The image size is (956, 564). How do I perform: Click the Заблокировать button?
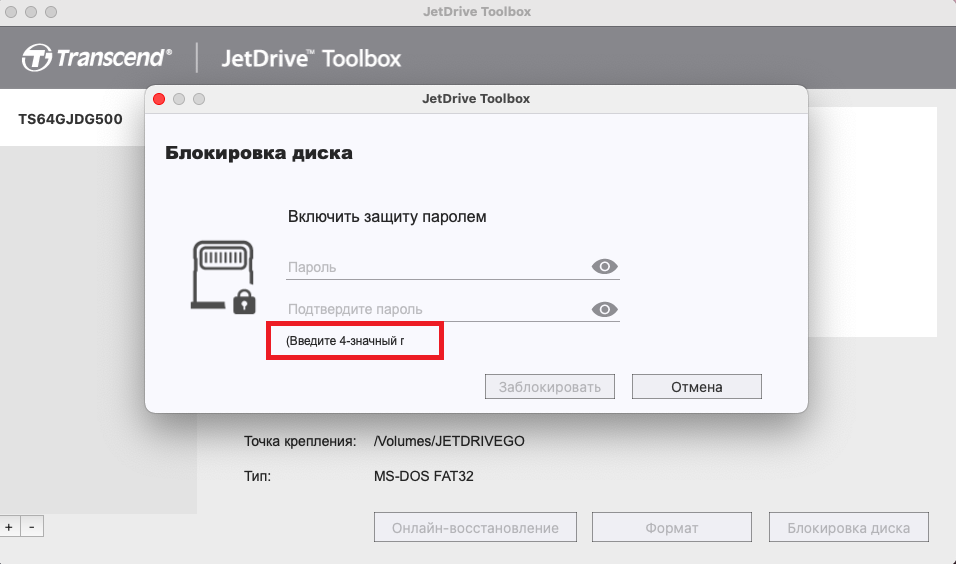(549, 387)
